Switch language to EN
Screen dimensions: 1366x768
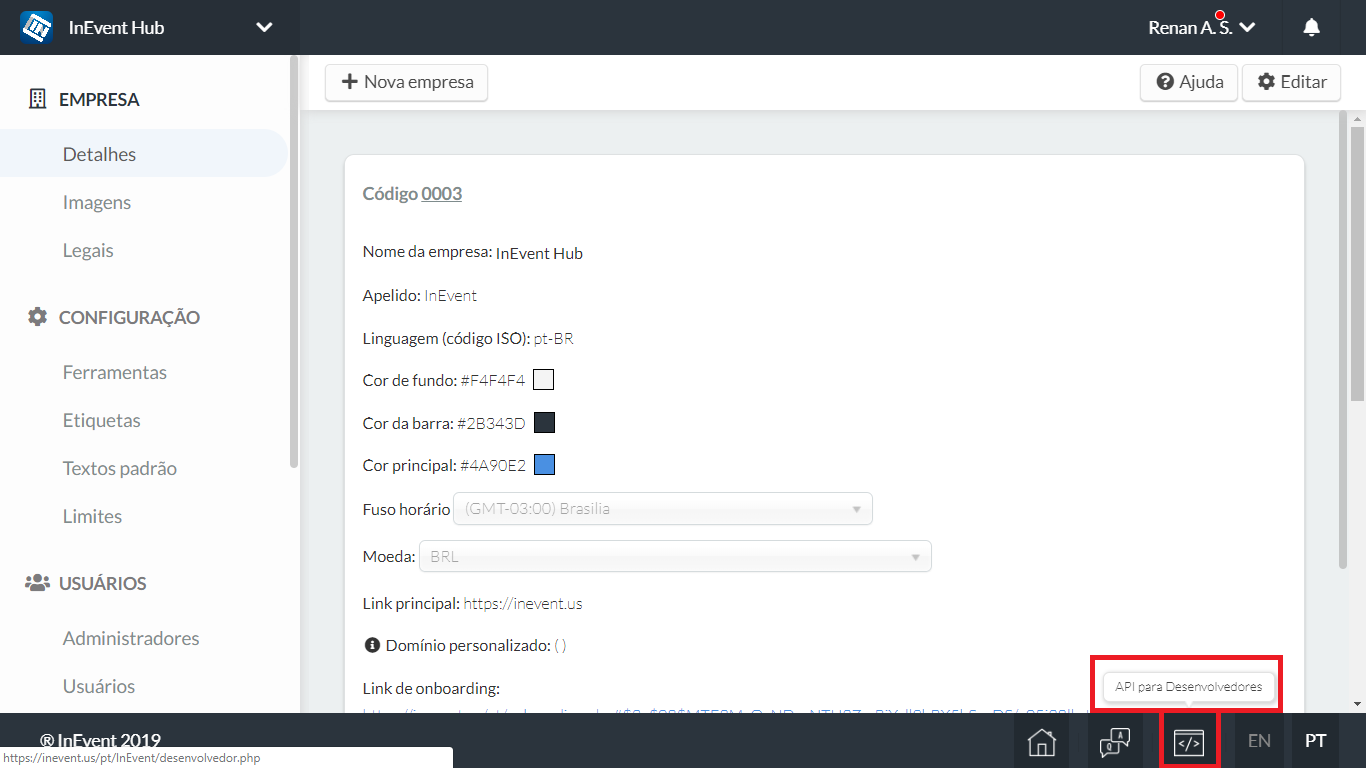point(1259,741)
